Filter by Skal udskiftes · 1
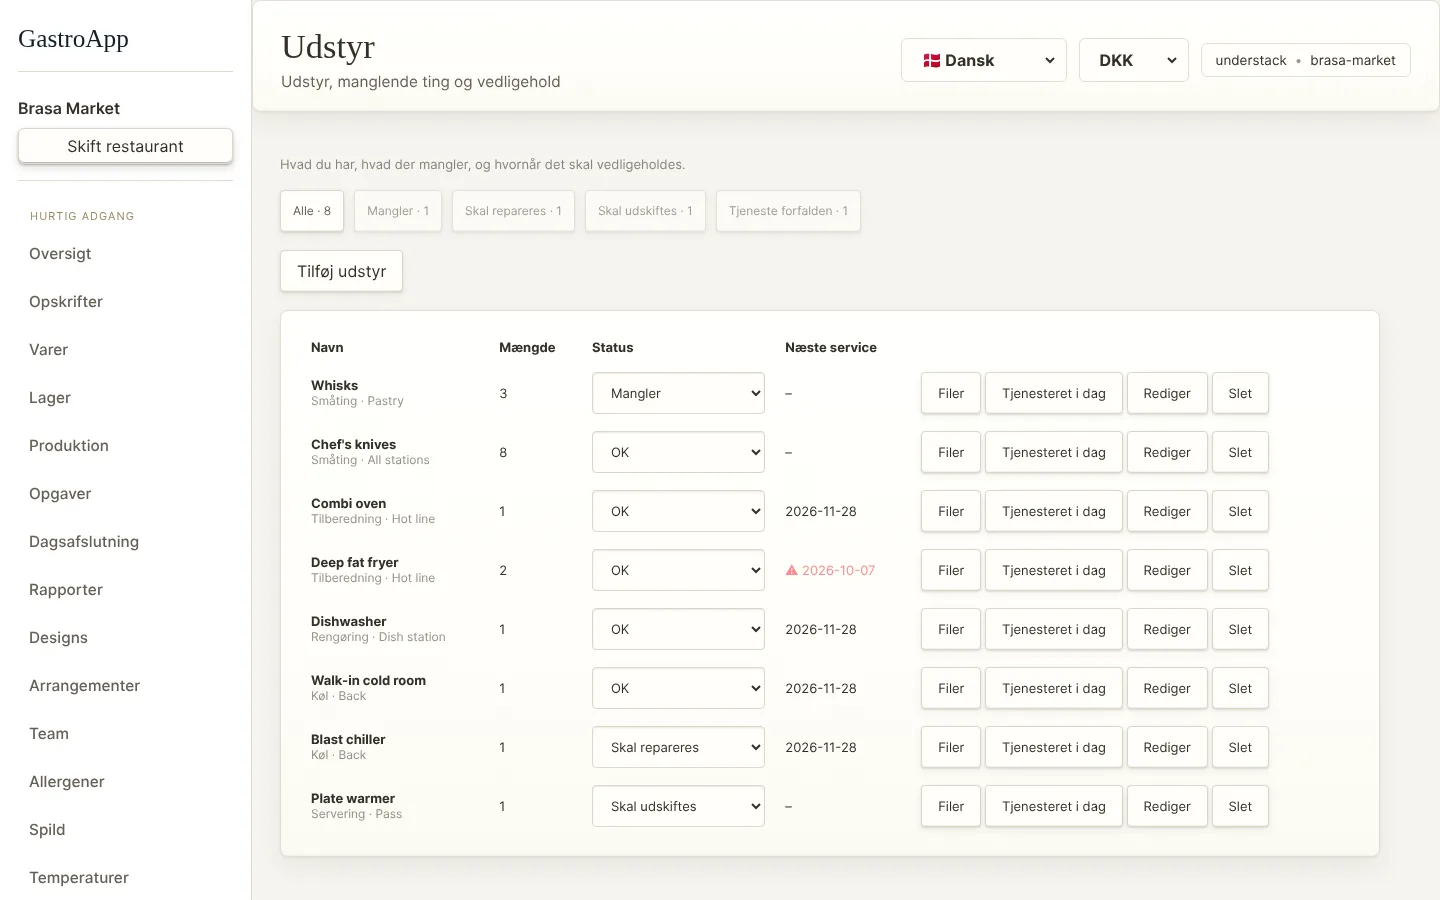The width and height of the screenshot is (1440, 900). click(x=645, y=211)
